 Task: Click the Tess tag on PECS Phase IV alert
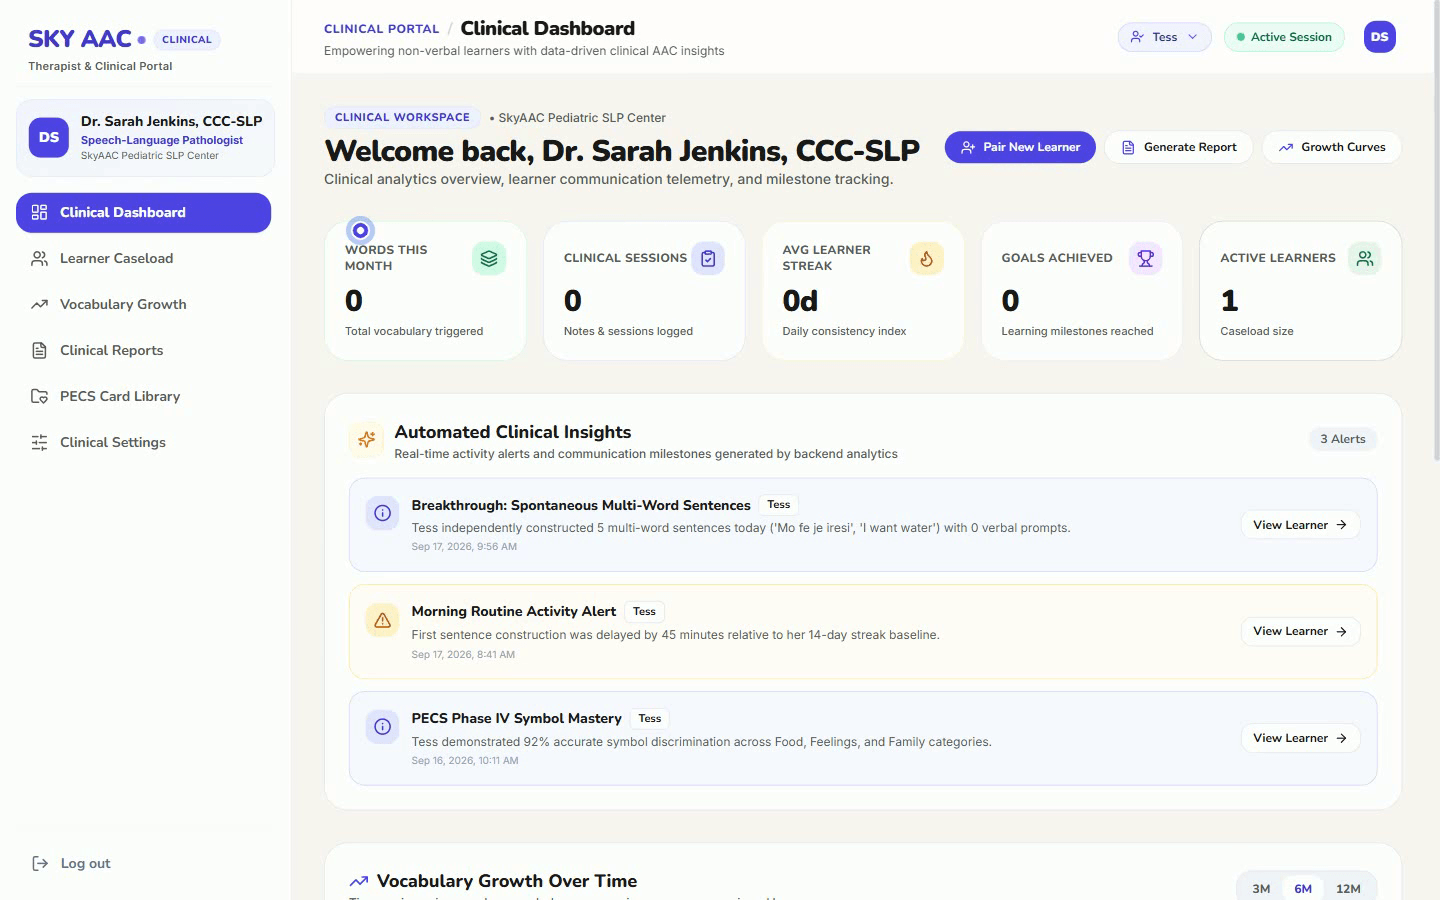[650, 719]
